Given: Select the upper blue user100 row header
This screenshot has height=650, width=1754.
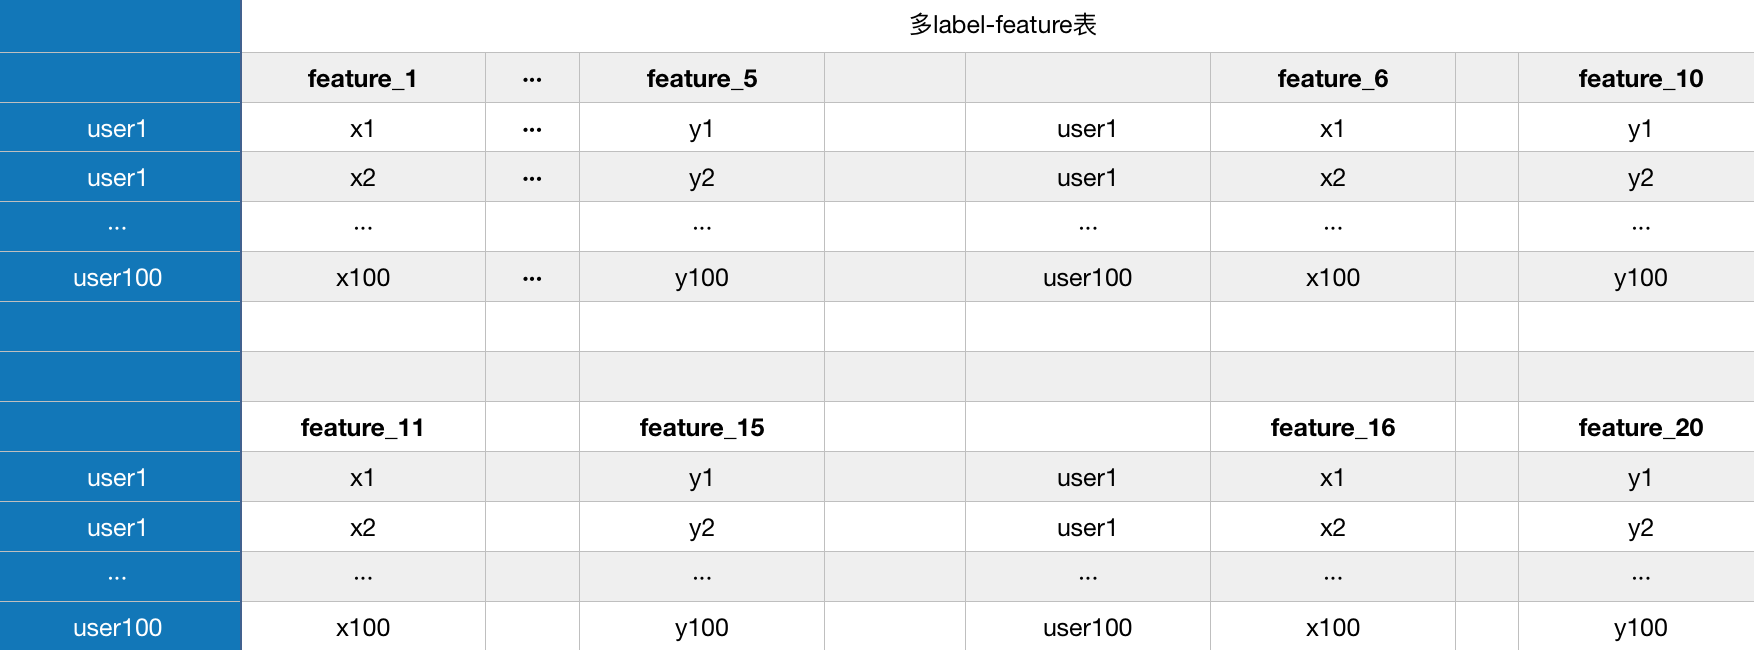Looking at the screenshot, I should point(120,277).
